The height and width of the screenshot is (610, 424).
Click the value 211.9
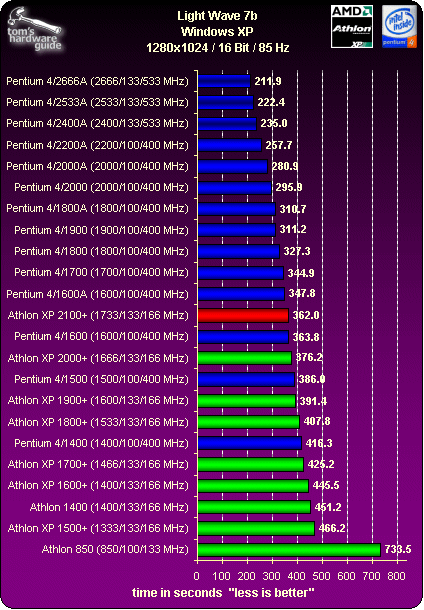tap(268, 81)
